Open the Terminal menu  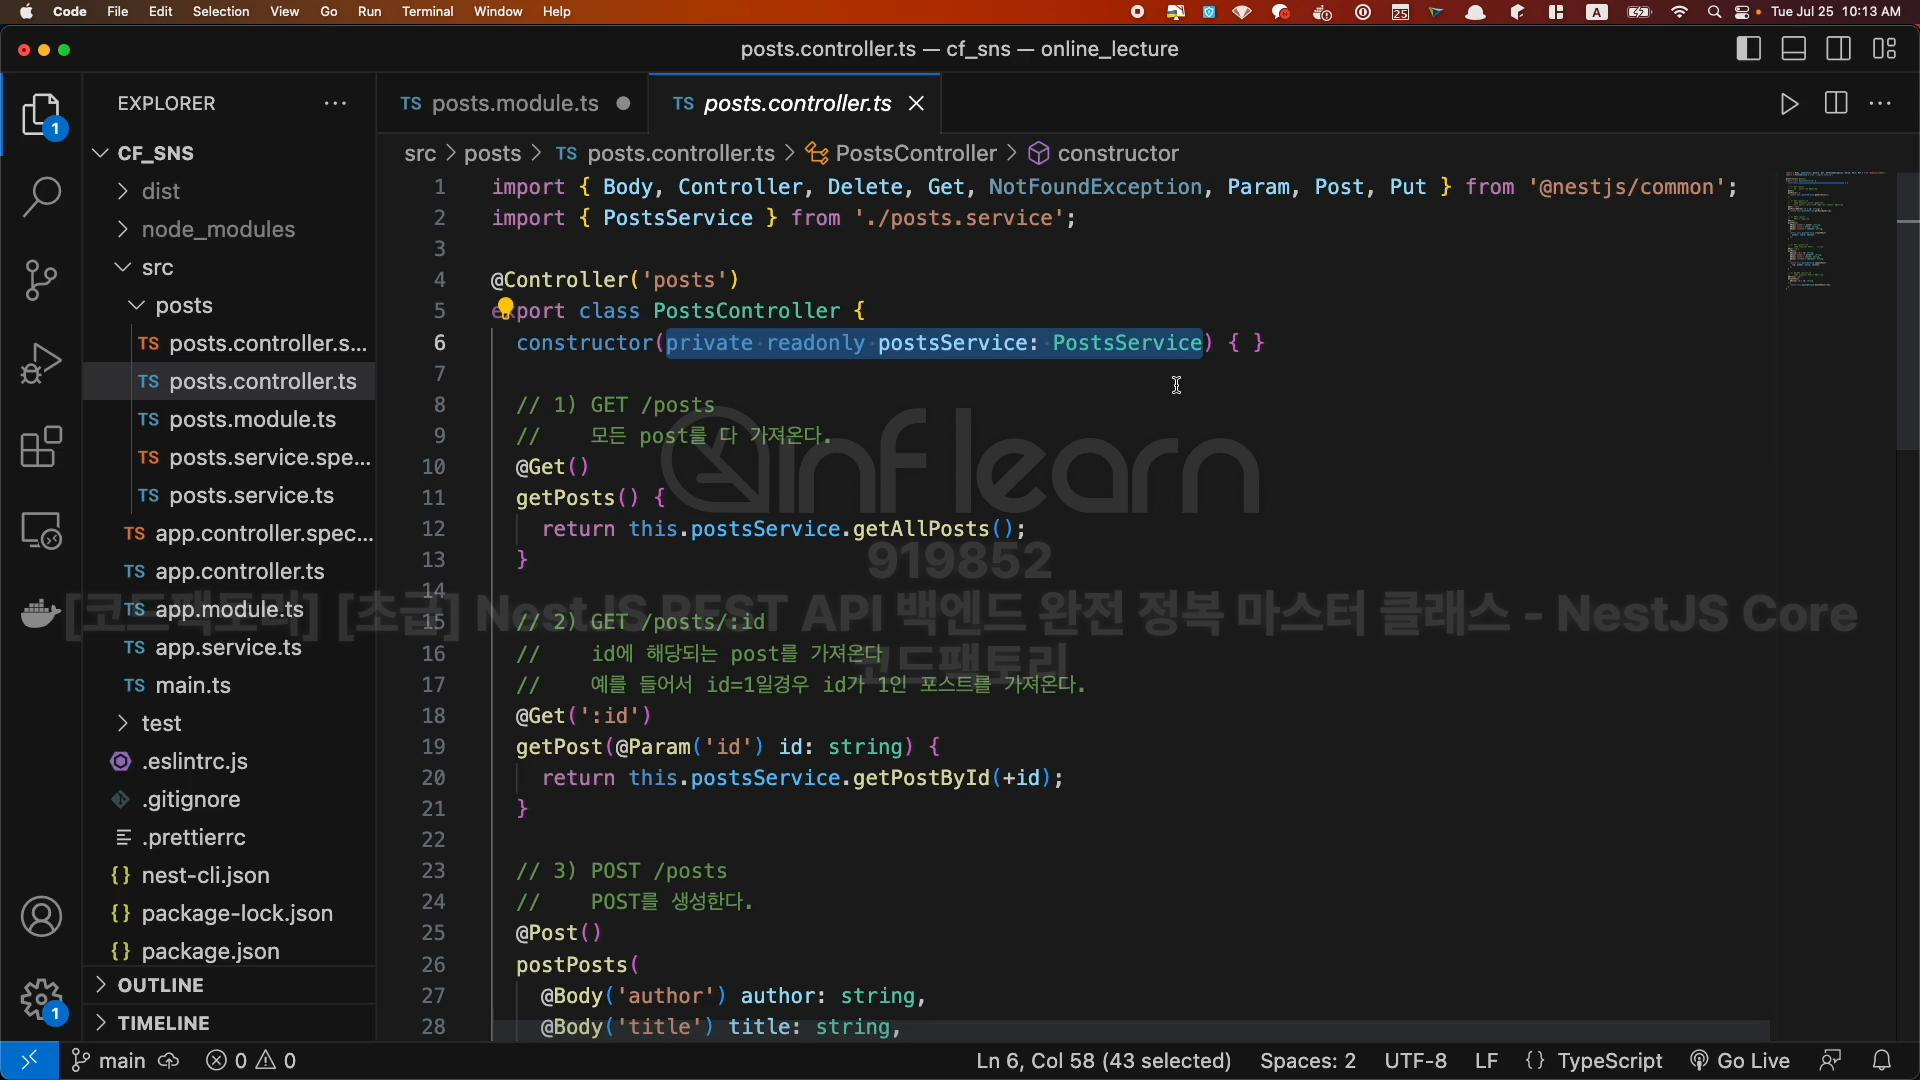[427, 12]
